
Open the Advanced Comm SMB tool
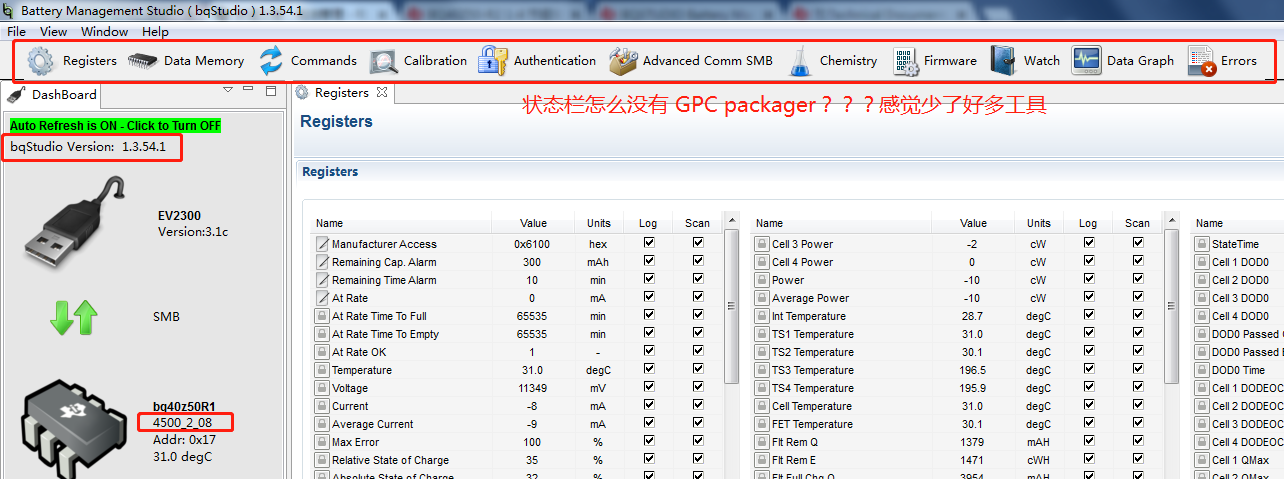pos(691,61)
